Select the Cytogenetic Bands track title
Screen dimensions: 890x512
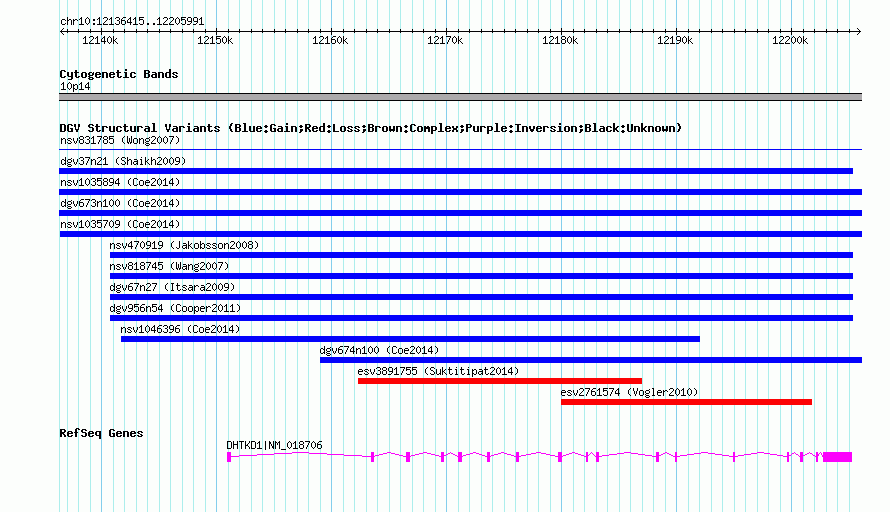(x=119, y=74)
